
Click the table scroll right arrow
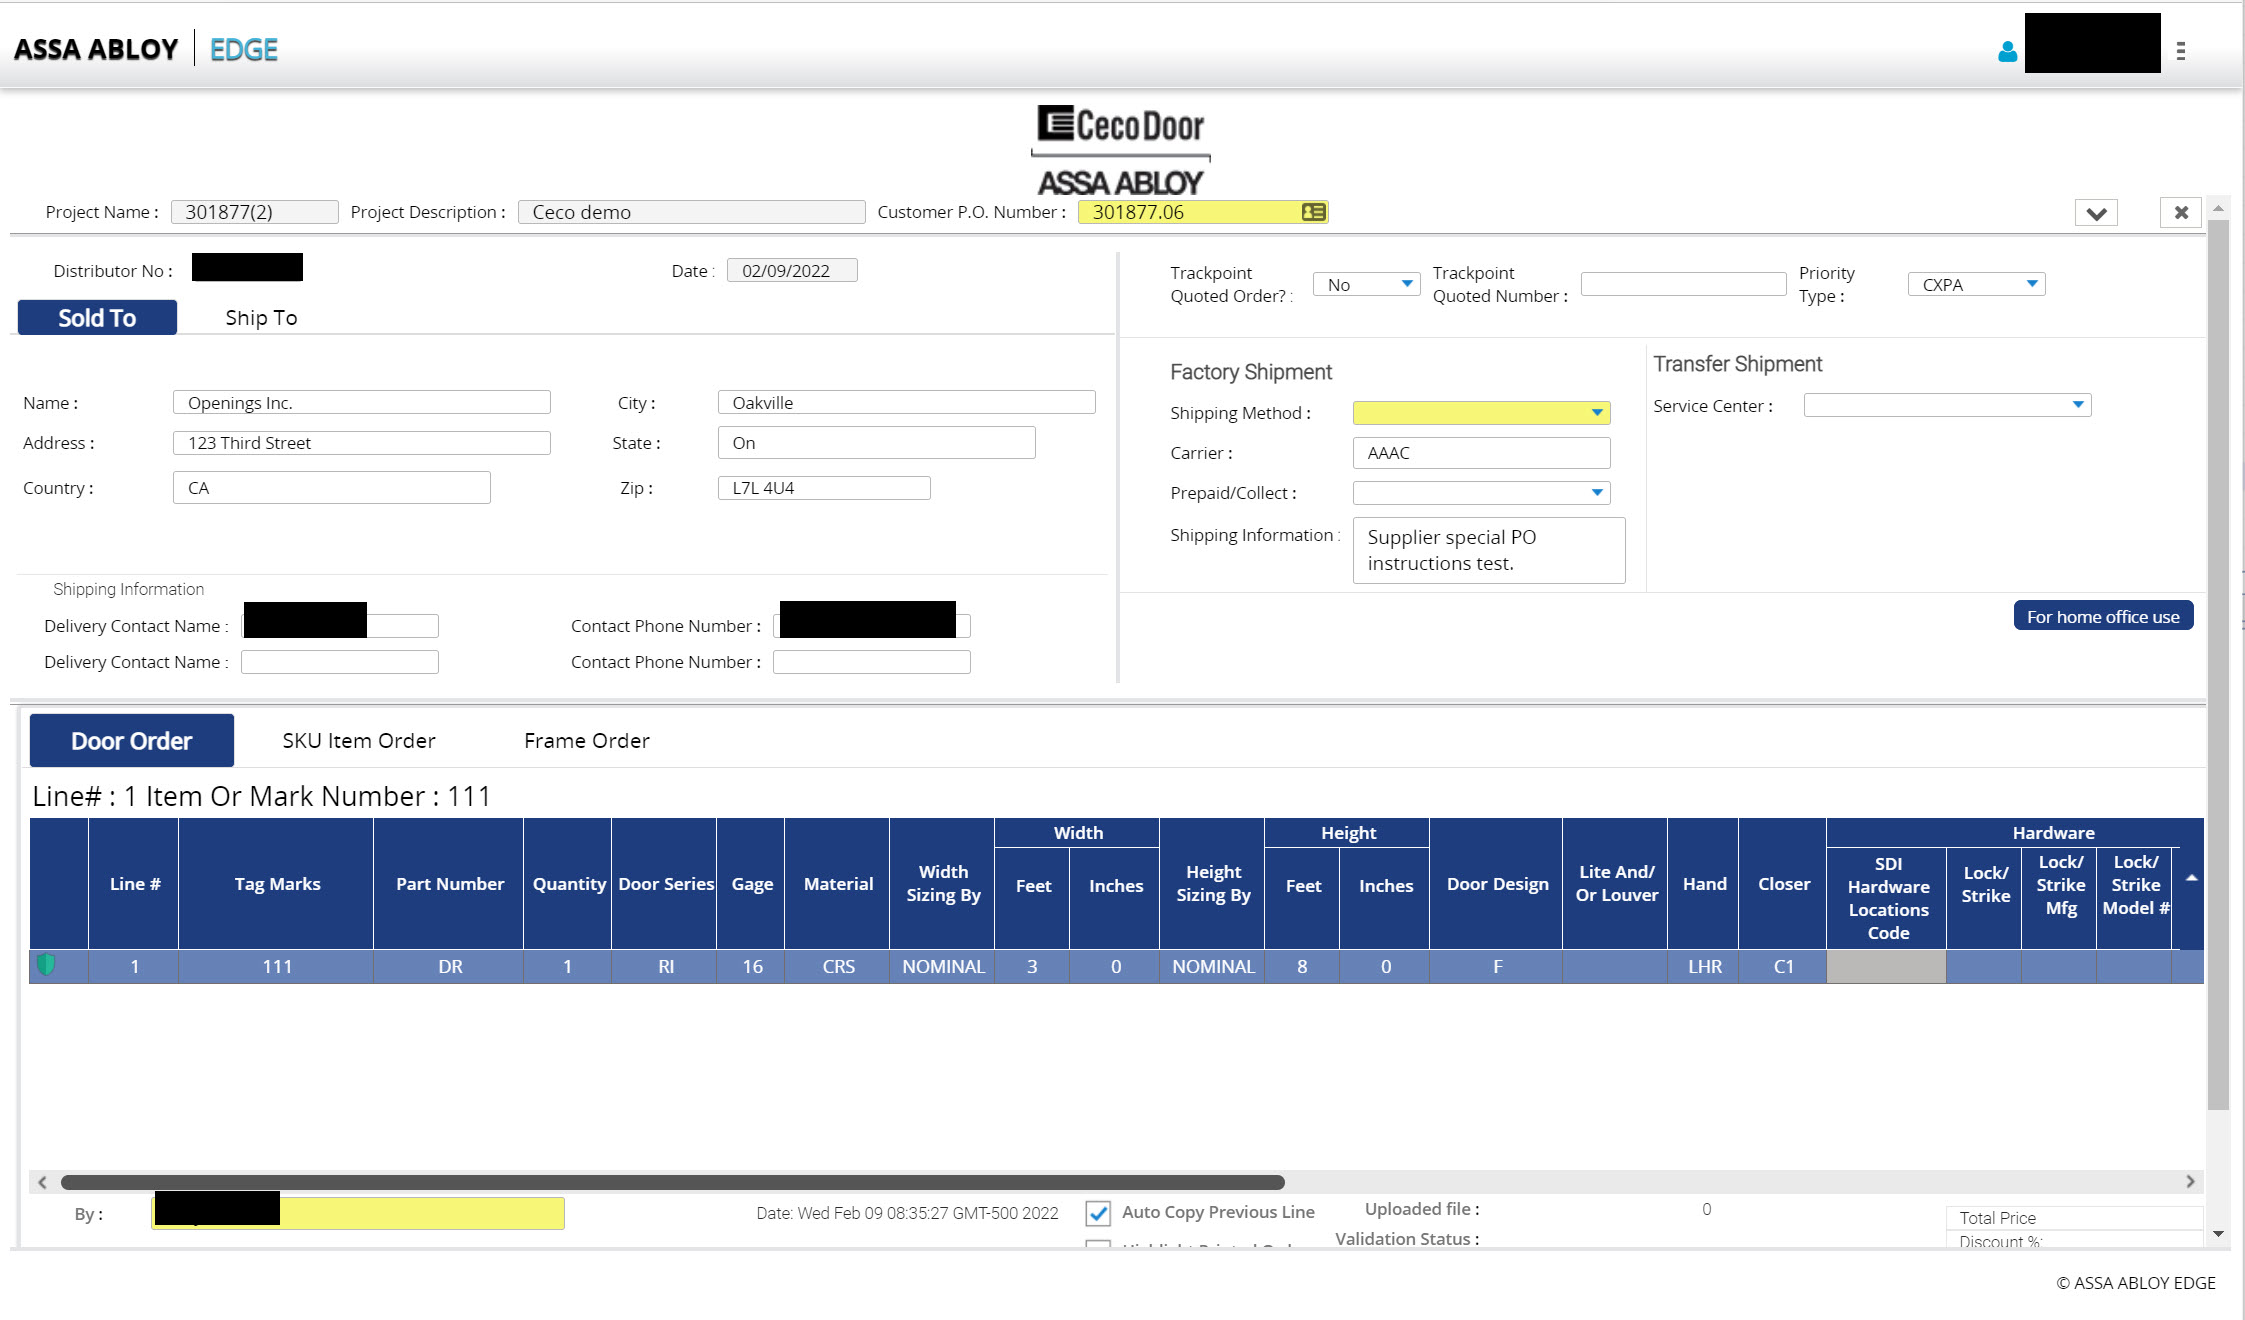[2190, 1182]
